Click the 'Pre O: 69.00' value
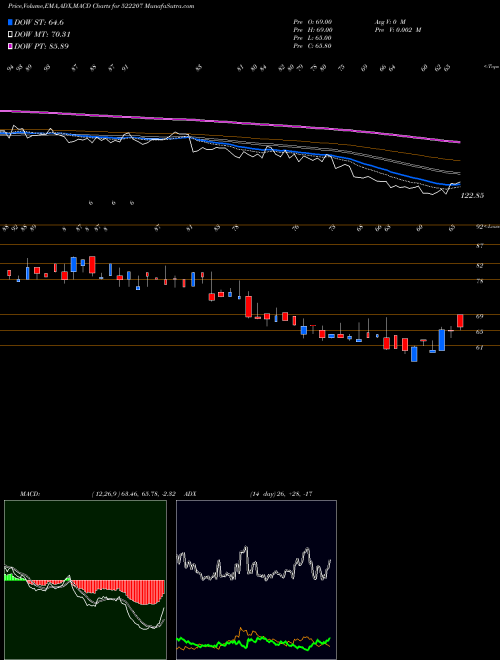Viewport: 500px width, 660px height. click(313, 22)
